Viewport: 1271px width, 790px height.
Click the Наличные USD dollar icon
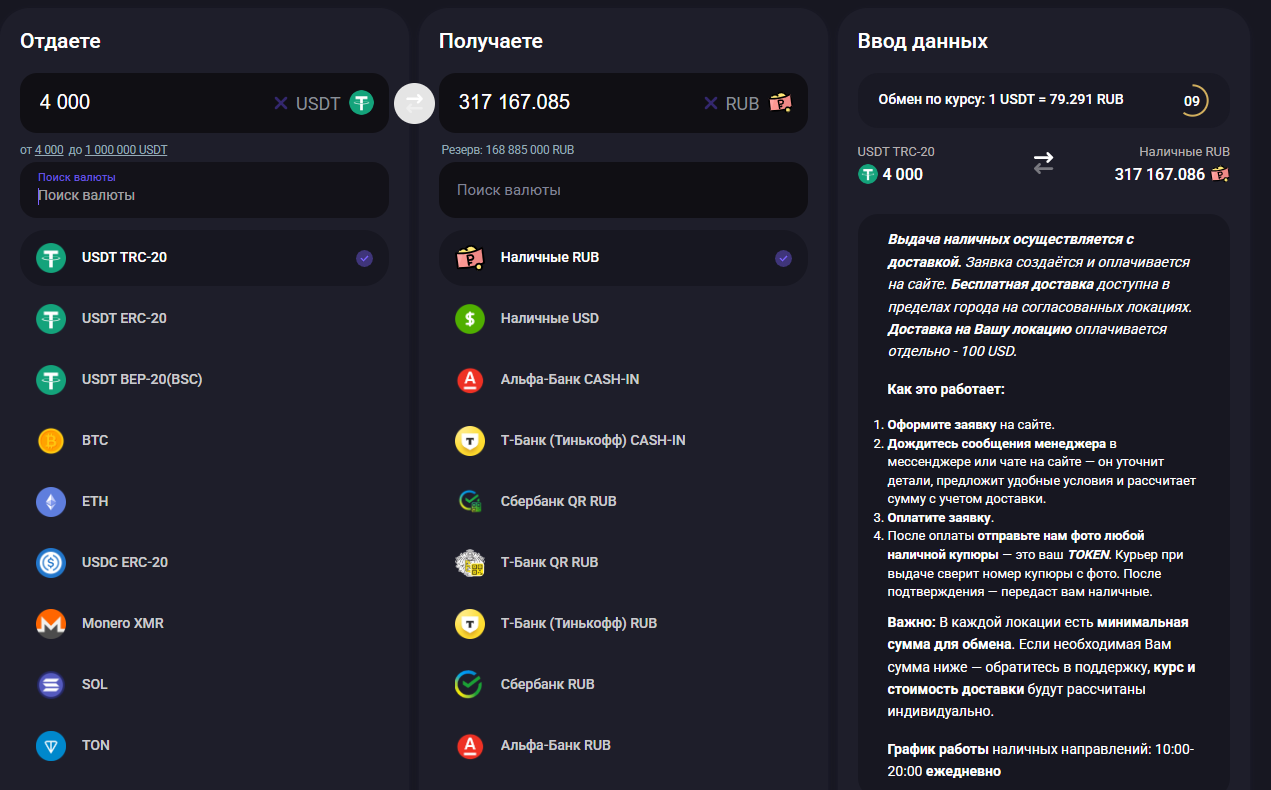[x=470, y=318]
